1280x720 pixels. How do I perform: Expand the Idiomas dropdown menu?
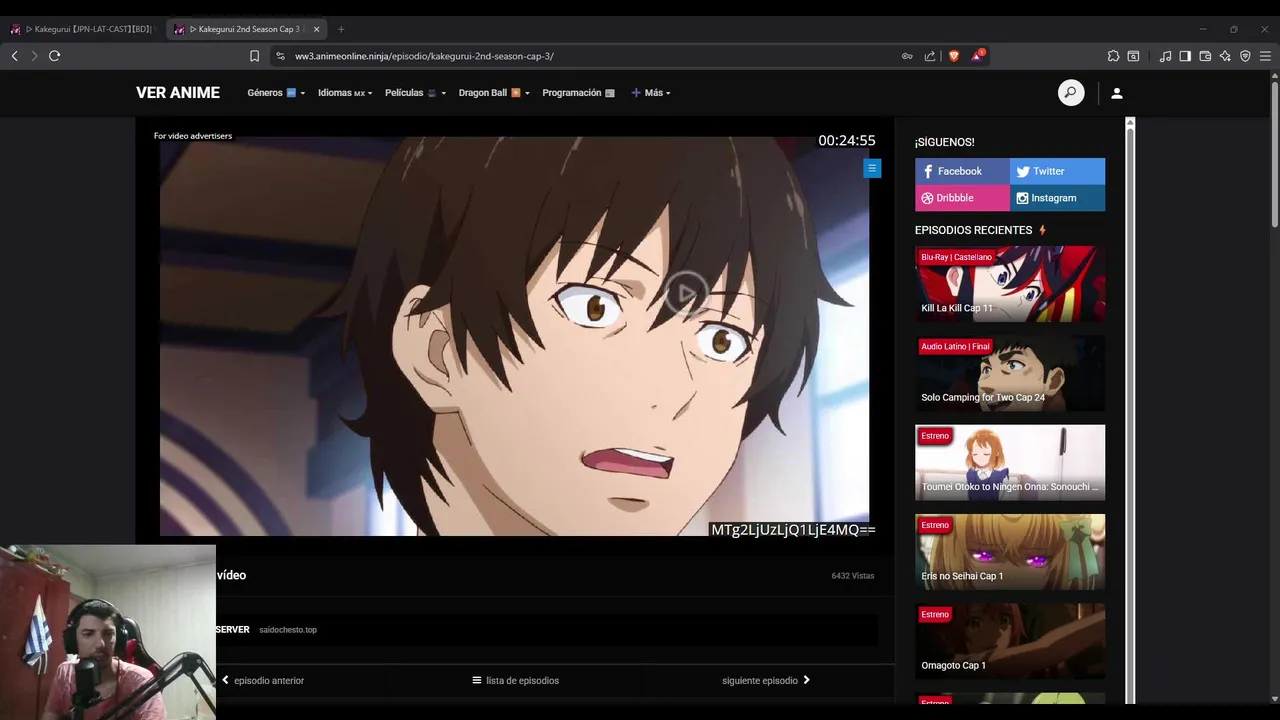pyautogui.click(x=345, y=93)
